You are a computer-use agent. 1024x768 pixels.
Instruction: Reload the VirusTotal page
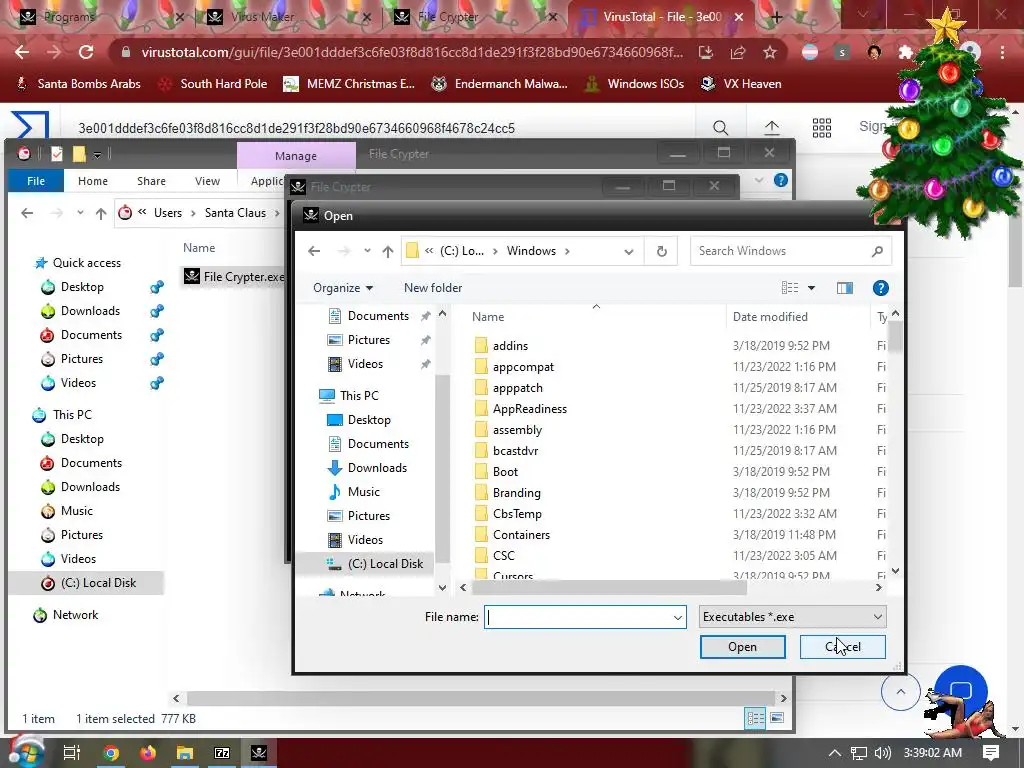86,52
